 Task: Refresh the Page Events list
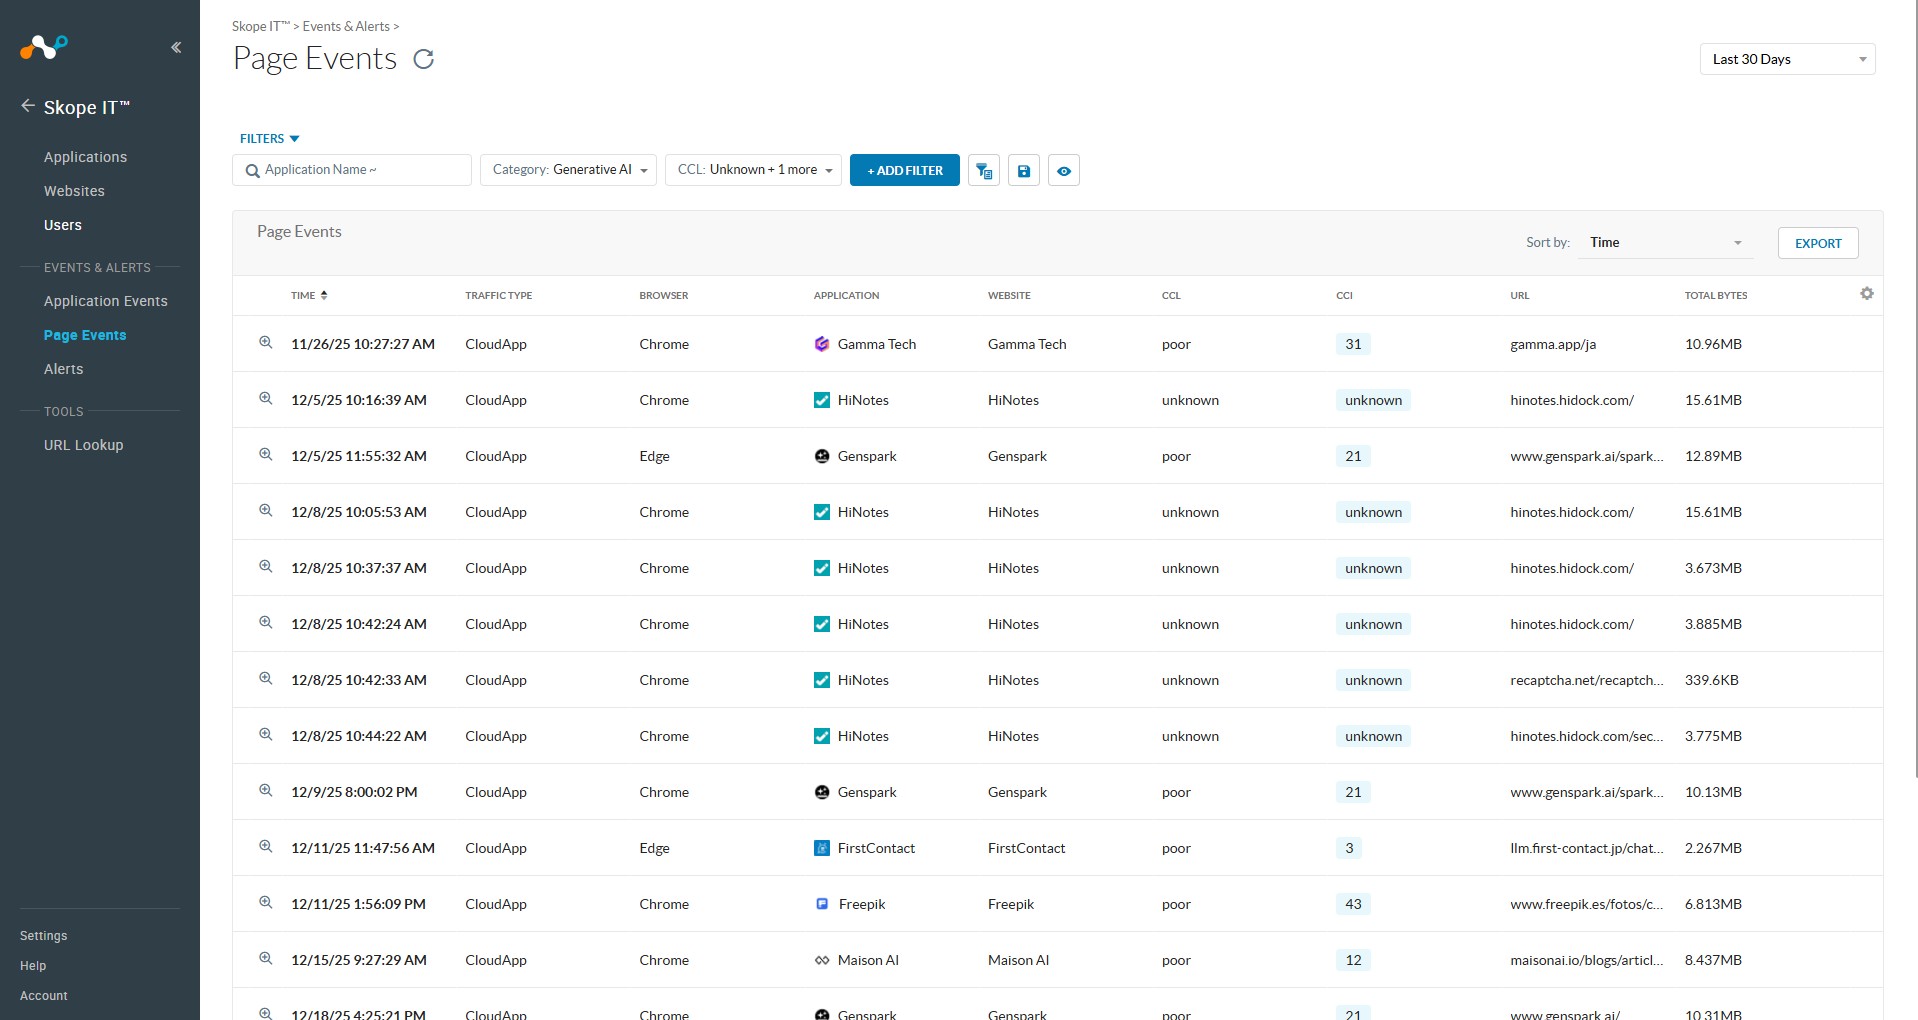424,60
